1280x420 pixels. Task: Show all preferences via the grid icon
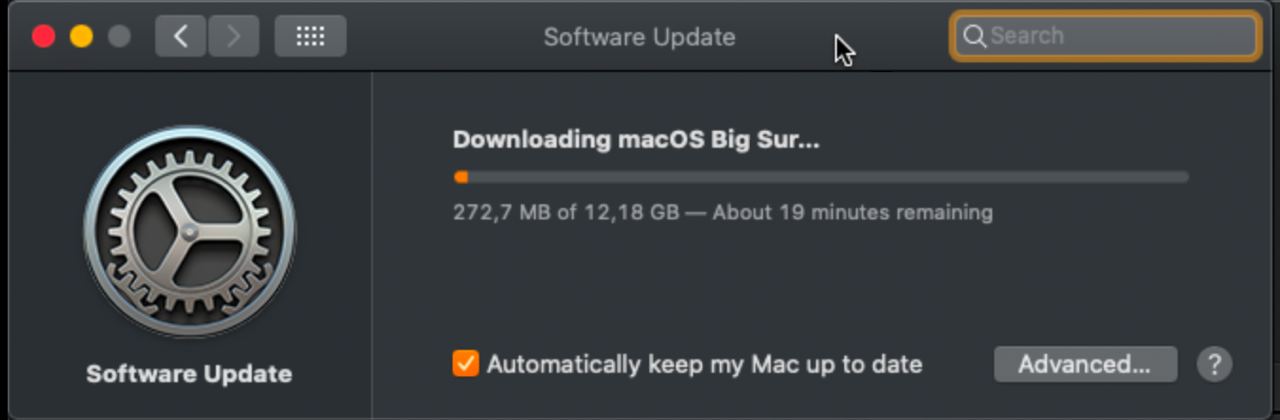pyautogui.click(x=310, y=37)
